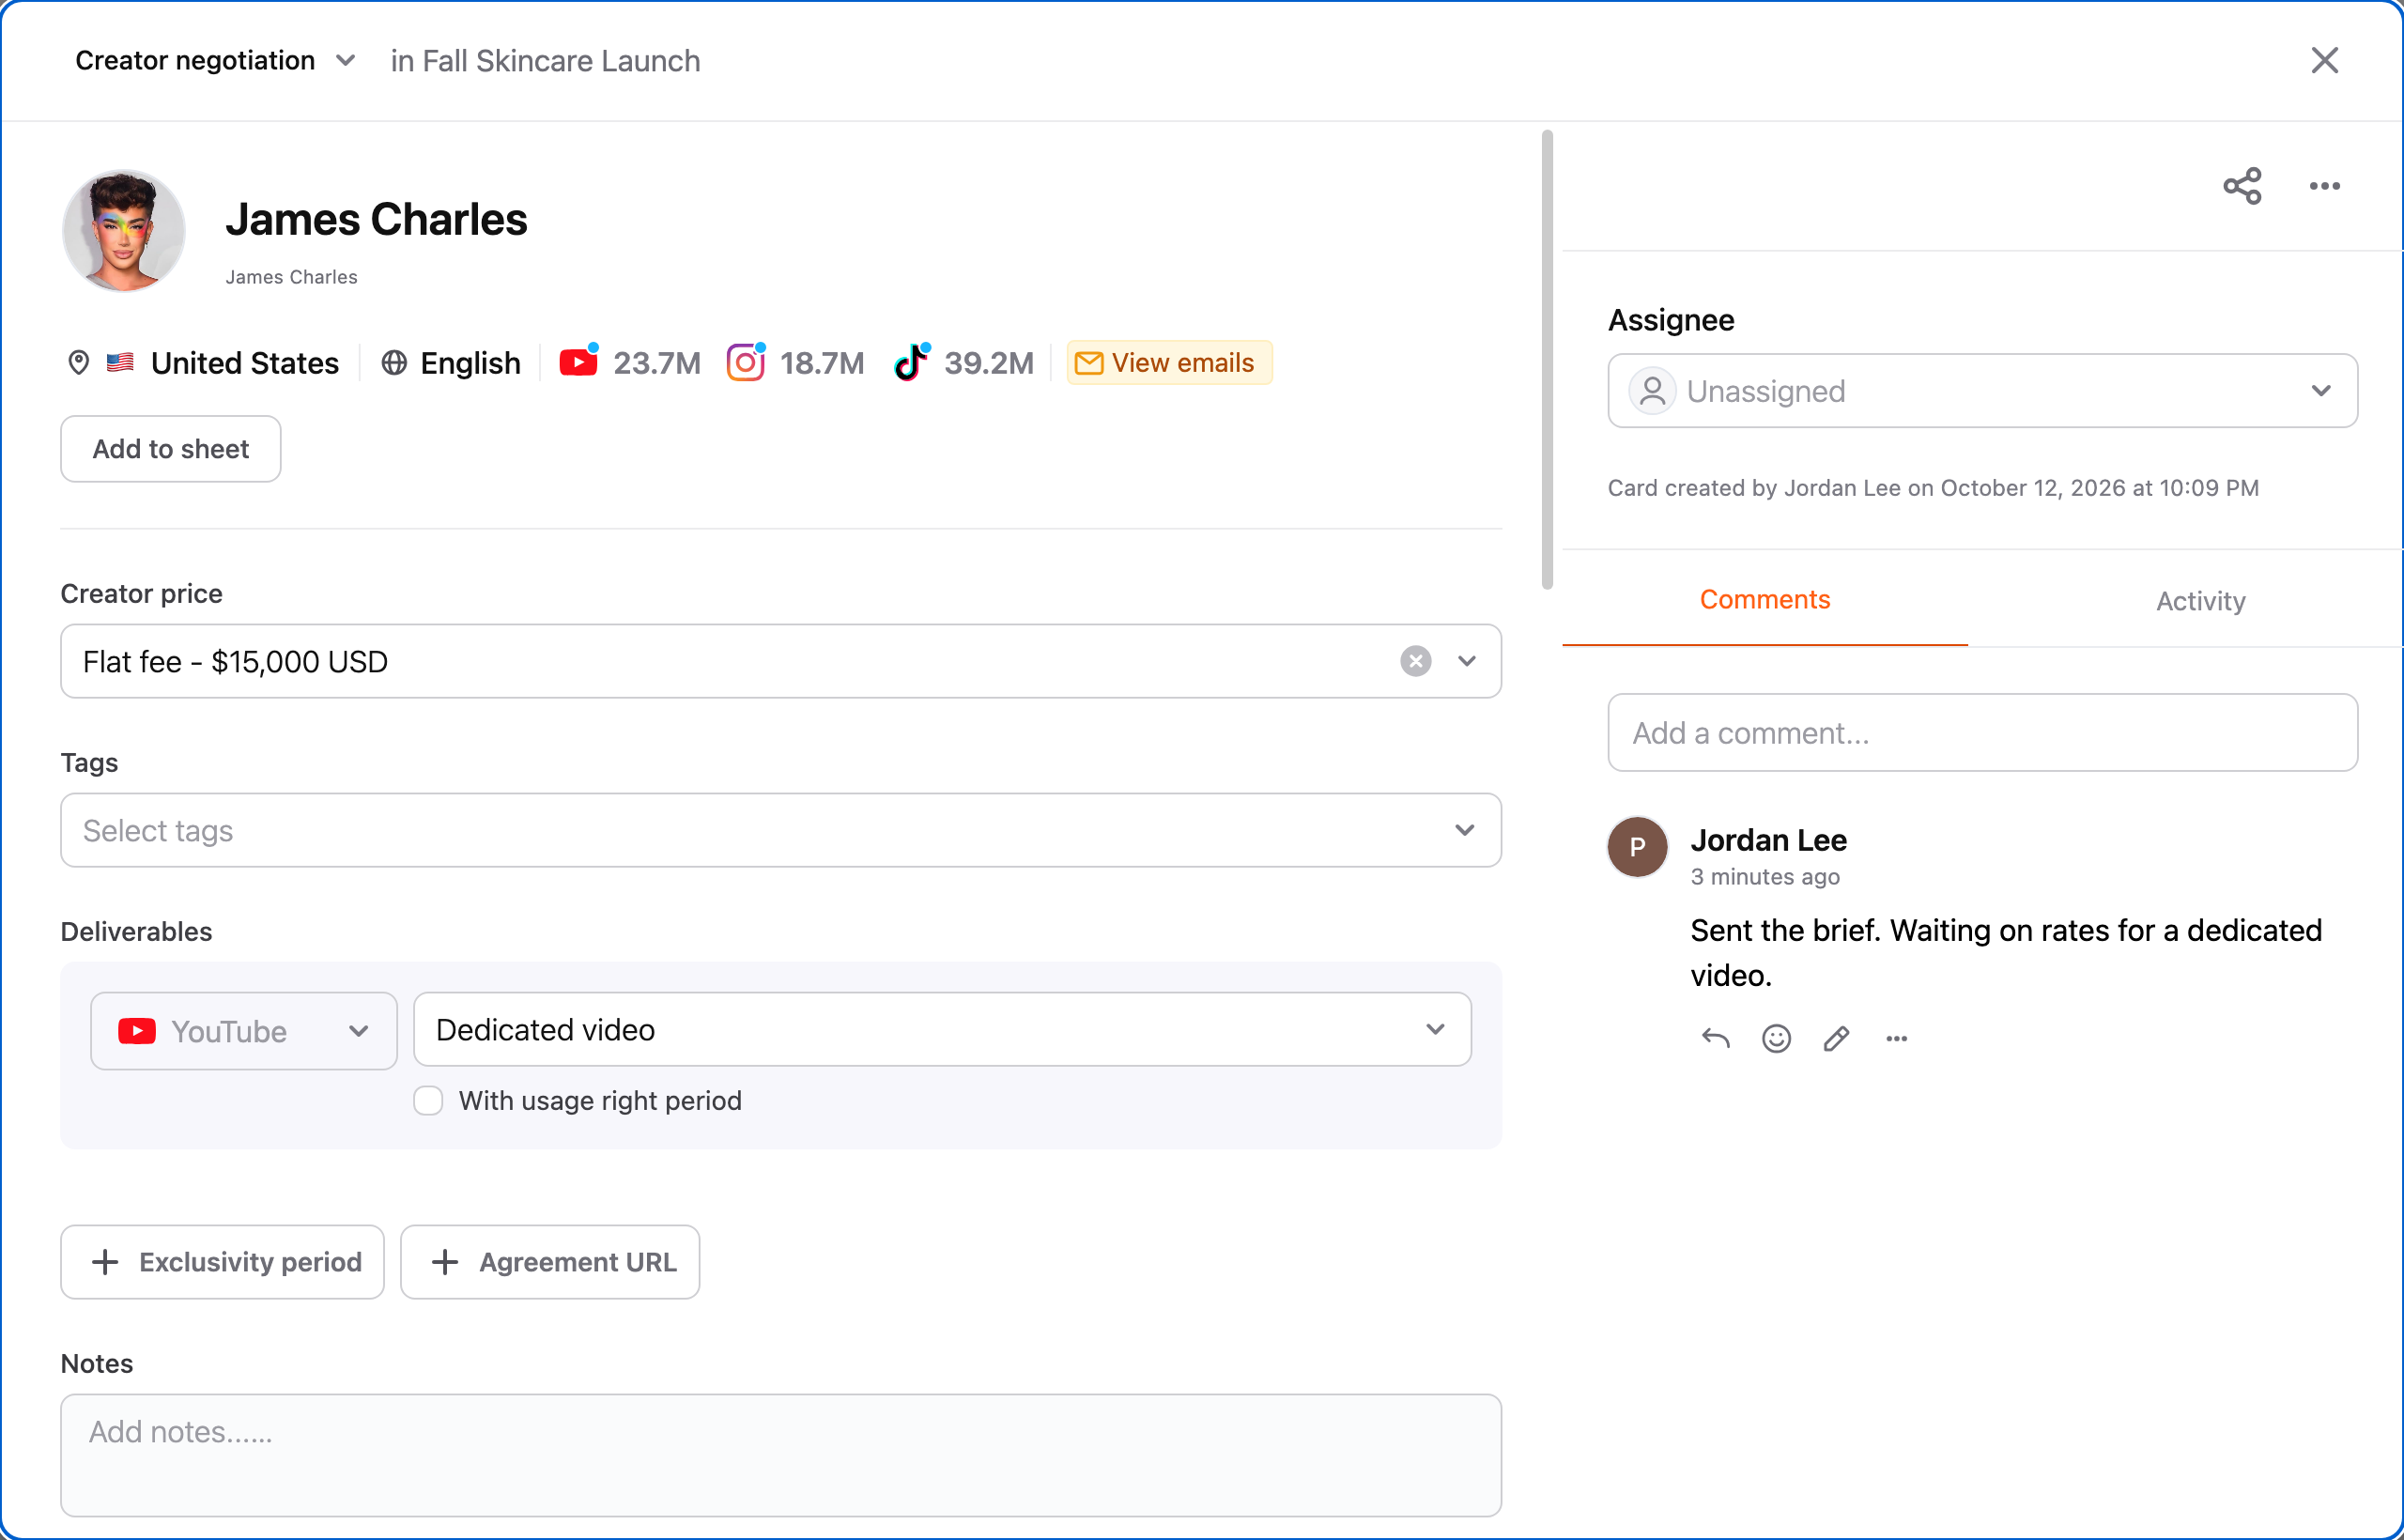The height and width of the screenshot is (1540, 2404).
Task: Click the Instagram icon showing 18.7M
Action: pyautogui.click(x=745, y=362)
